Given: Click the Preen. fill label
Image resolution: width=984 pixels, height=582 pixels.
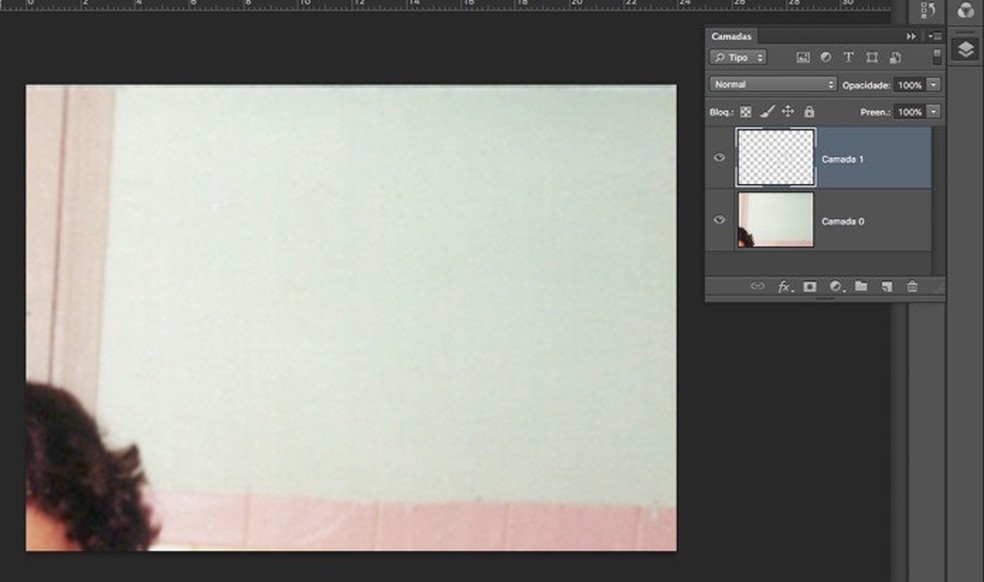Looking at the screenshot, I should pyautogui.click(x=875, y=112).
